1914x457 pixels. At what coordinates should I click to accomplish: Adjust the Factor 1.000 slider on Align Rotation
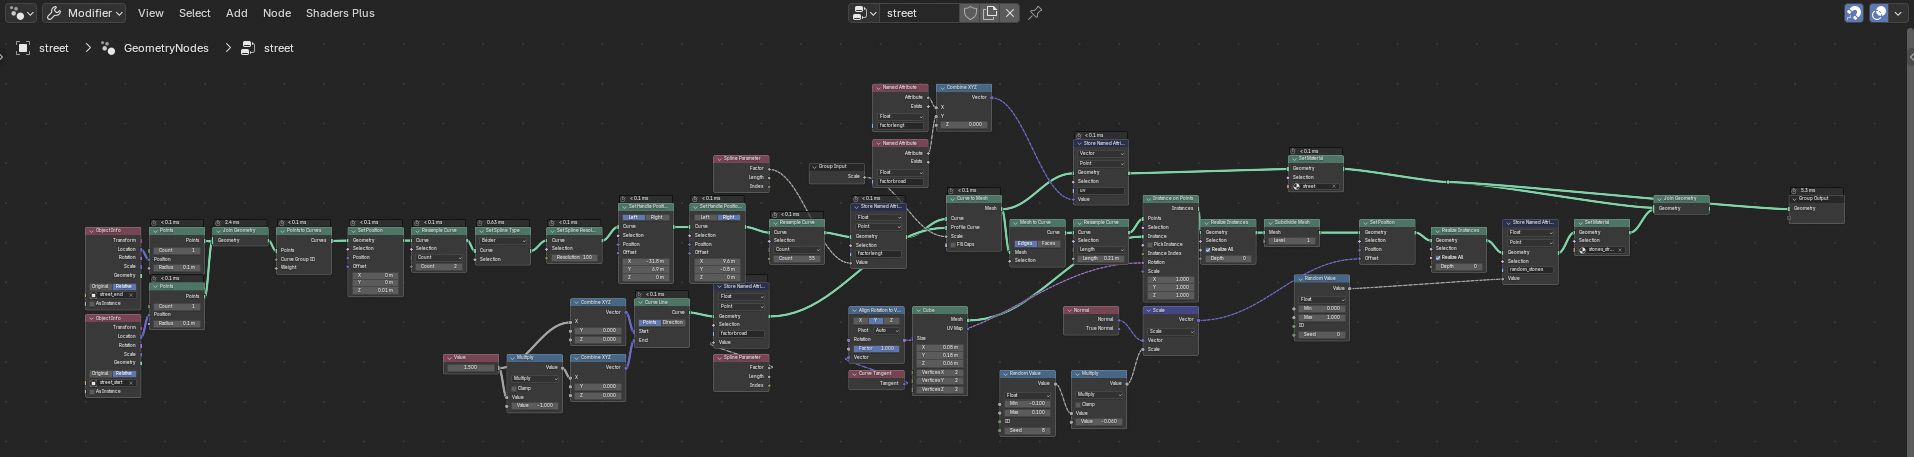click(876, 348)
